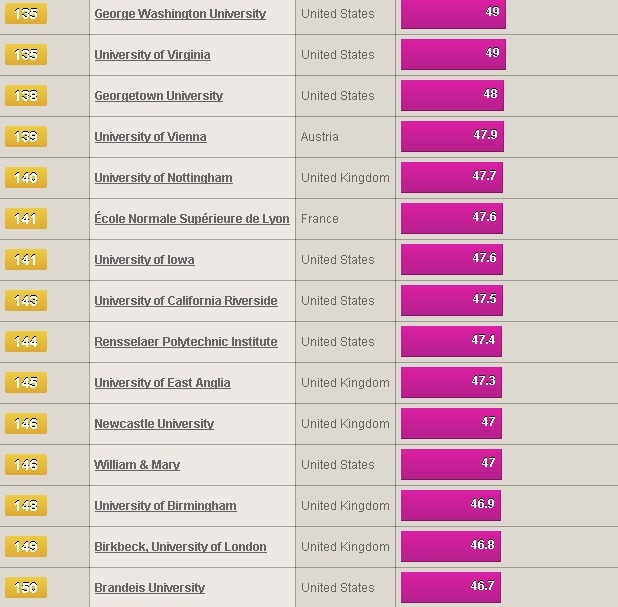Open École Normale Supérieure de Lyon link
618x607 pixels.
pyautogui.click(x=192, y=219)
